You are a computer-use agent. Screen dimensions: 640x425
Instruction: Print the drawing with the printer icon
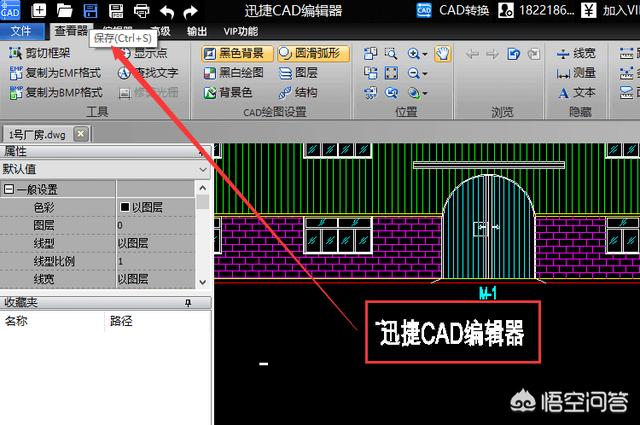[x=141, y=11]
